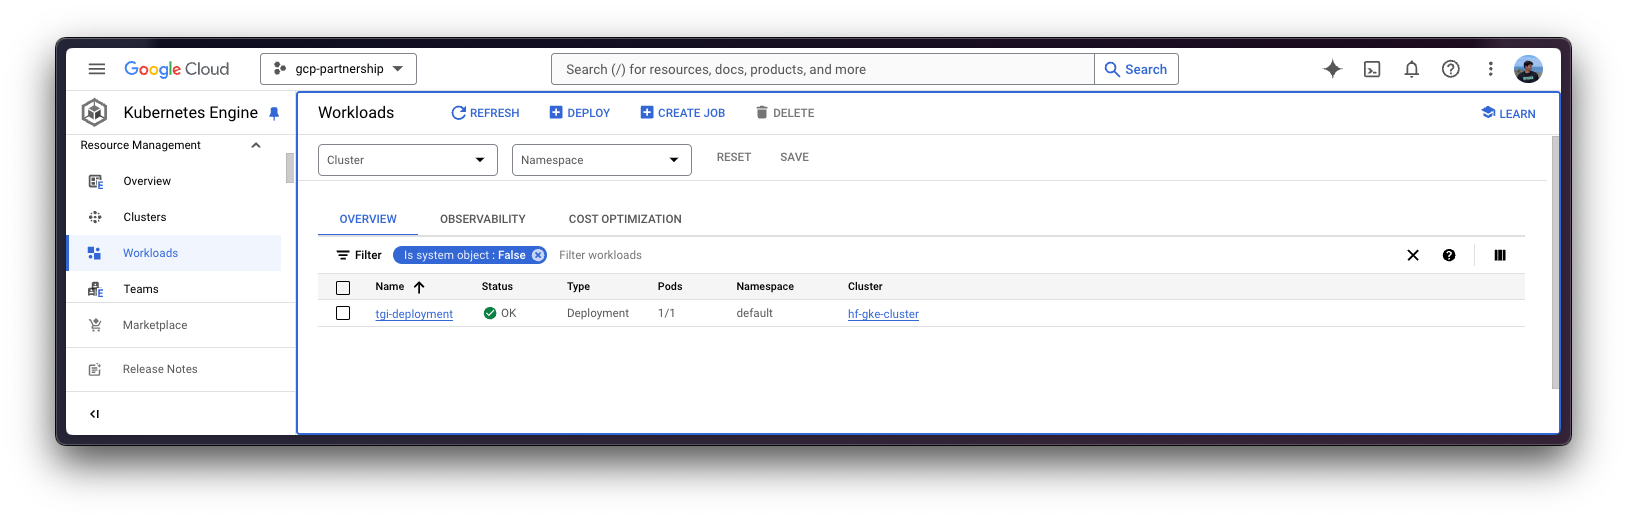Toggle the select-all header checkbox
This screenshot has width=1627, height=519.
pyautogui.click(x=343, y=287)
